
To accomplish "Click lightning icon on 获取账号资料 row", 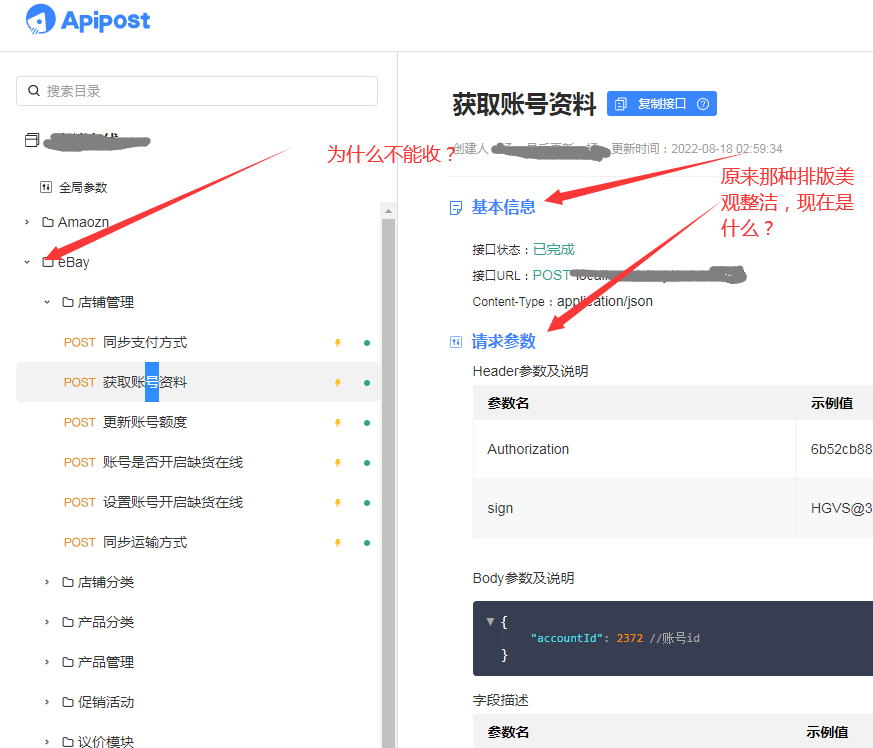I will tap(337, 383).
